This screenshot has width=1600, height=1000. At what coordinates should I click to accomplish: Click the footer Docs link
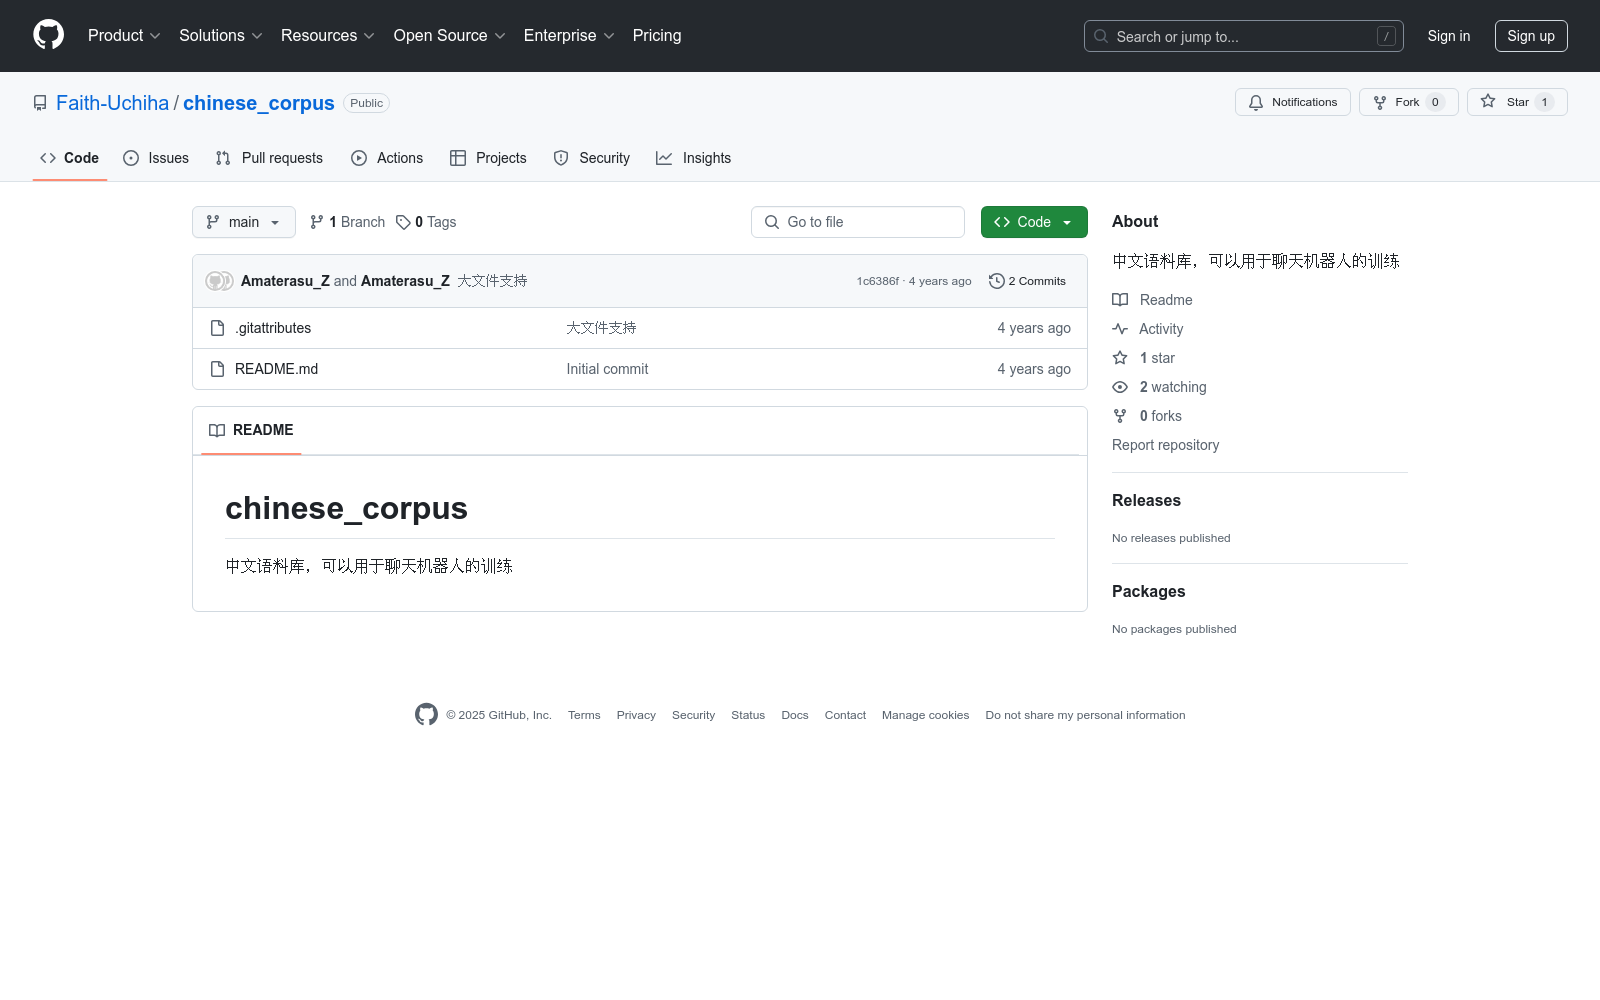[795, 715]
